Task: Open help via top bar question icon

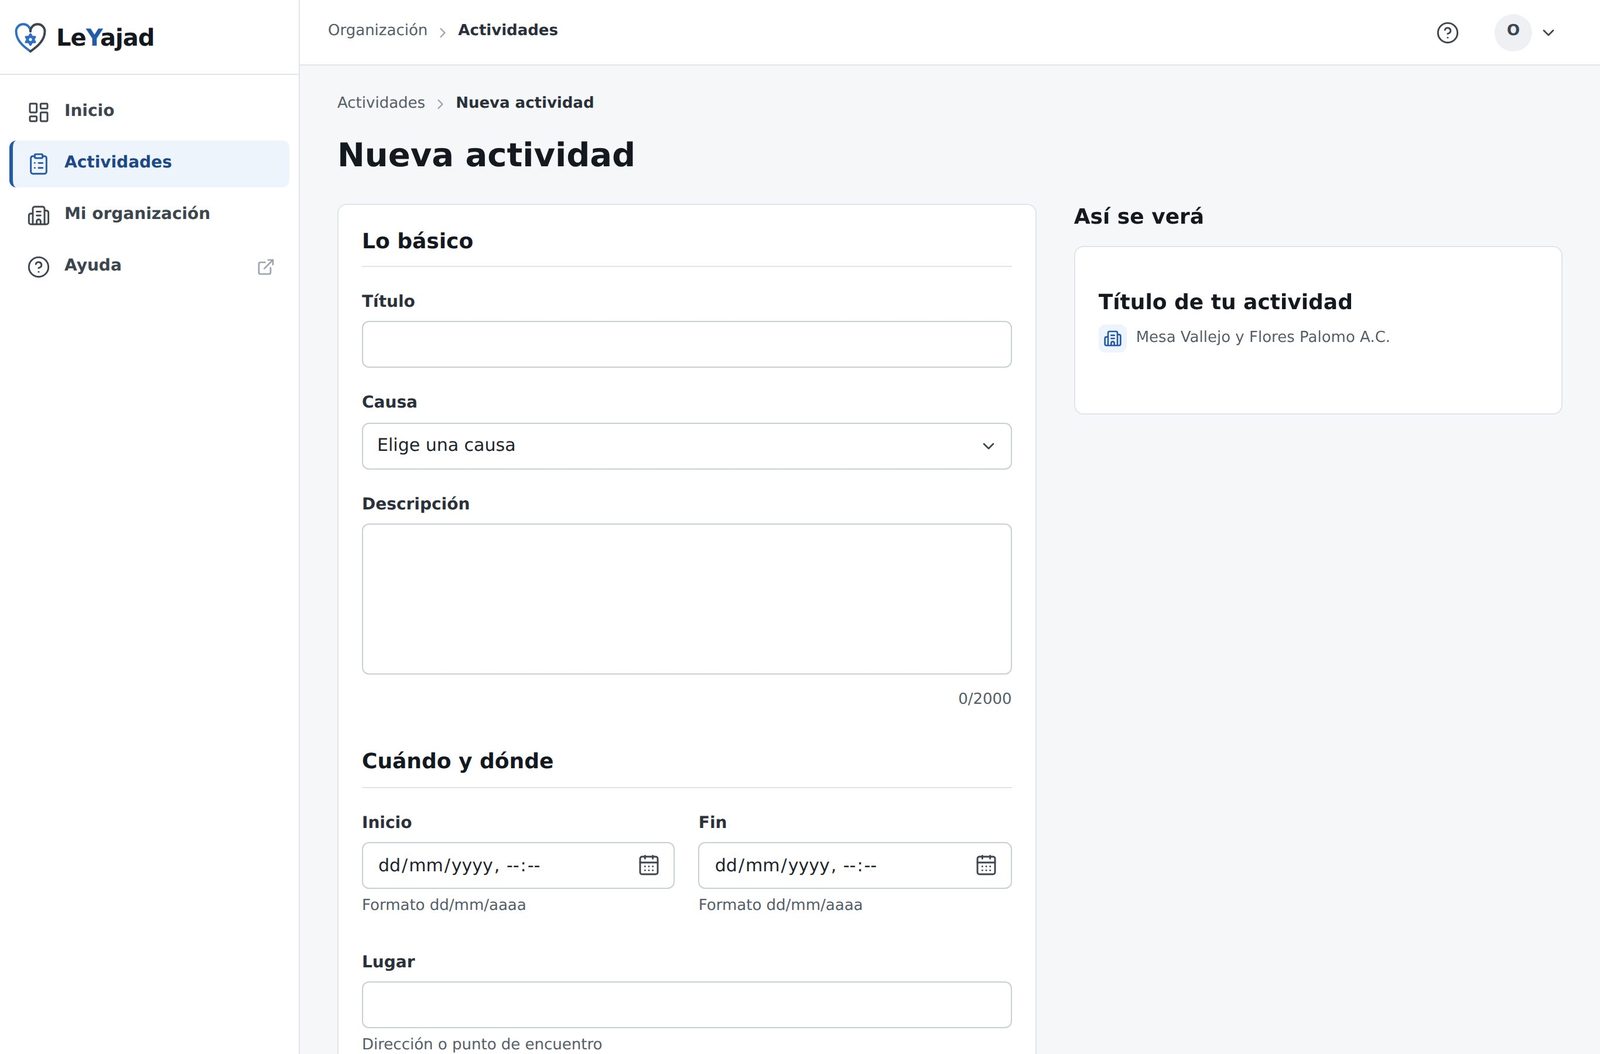Action: (x=1447, y=32)
